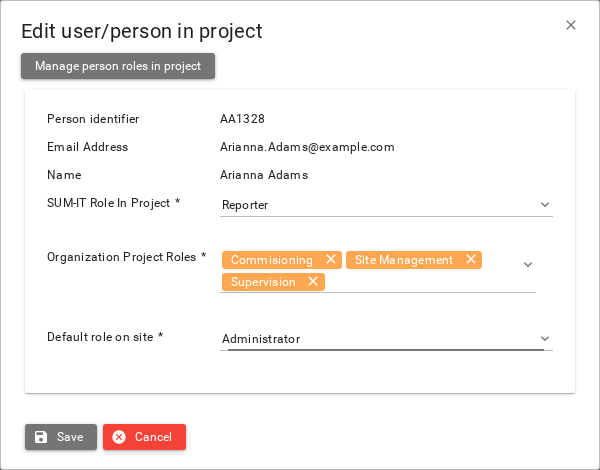The image size is (600, 470).
Task: Expand SUM-IT Role In Project chevron
Action: [x=545, y=205]
